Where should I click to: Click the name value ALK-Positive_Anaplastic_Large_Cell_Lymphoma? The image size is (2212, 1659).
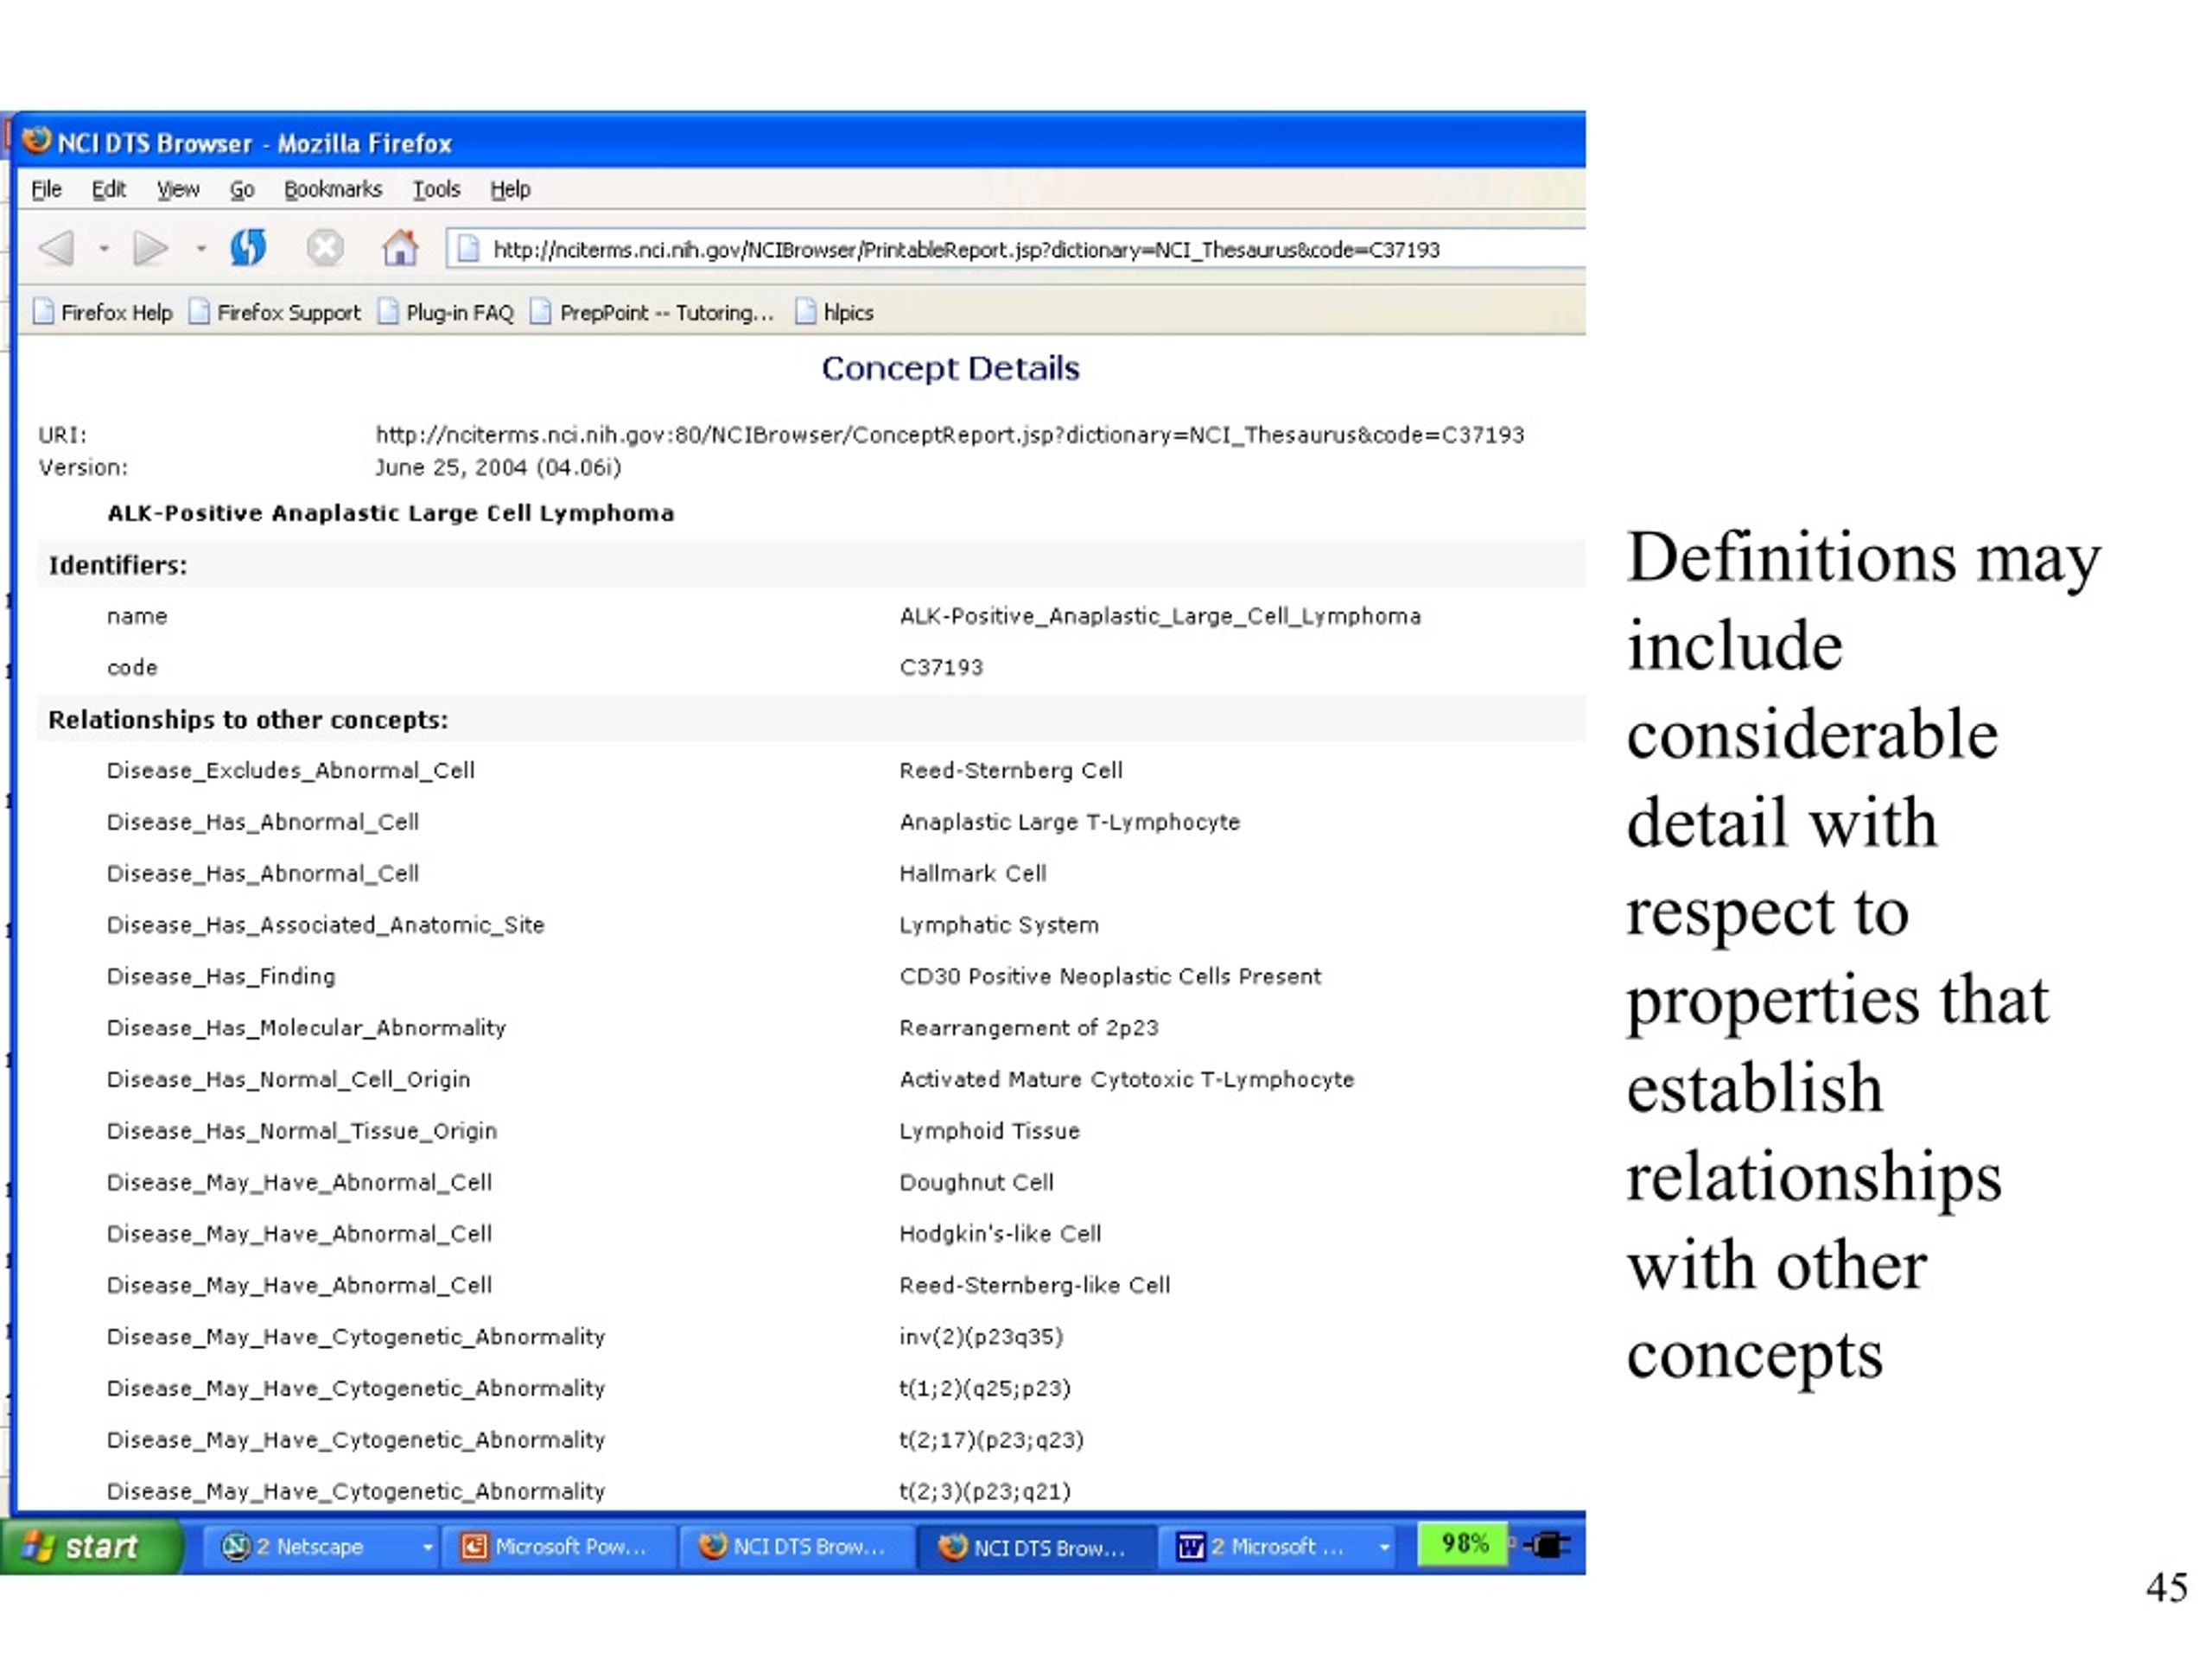coord(1160,616)
